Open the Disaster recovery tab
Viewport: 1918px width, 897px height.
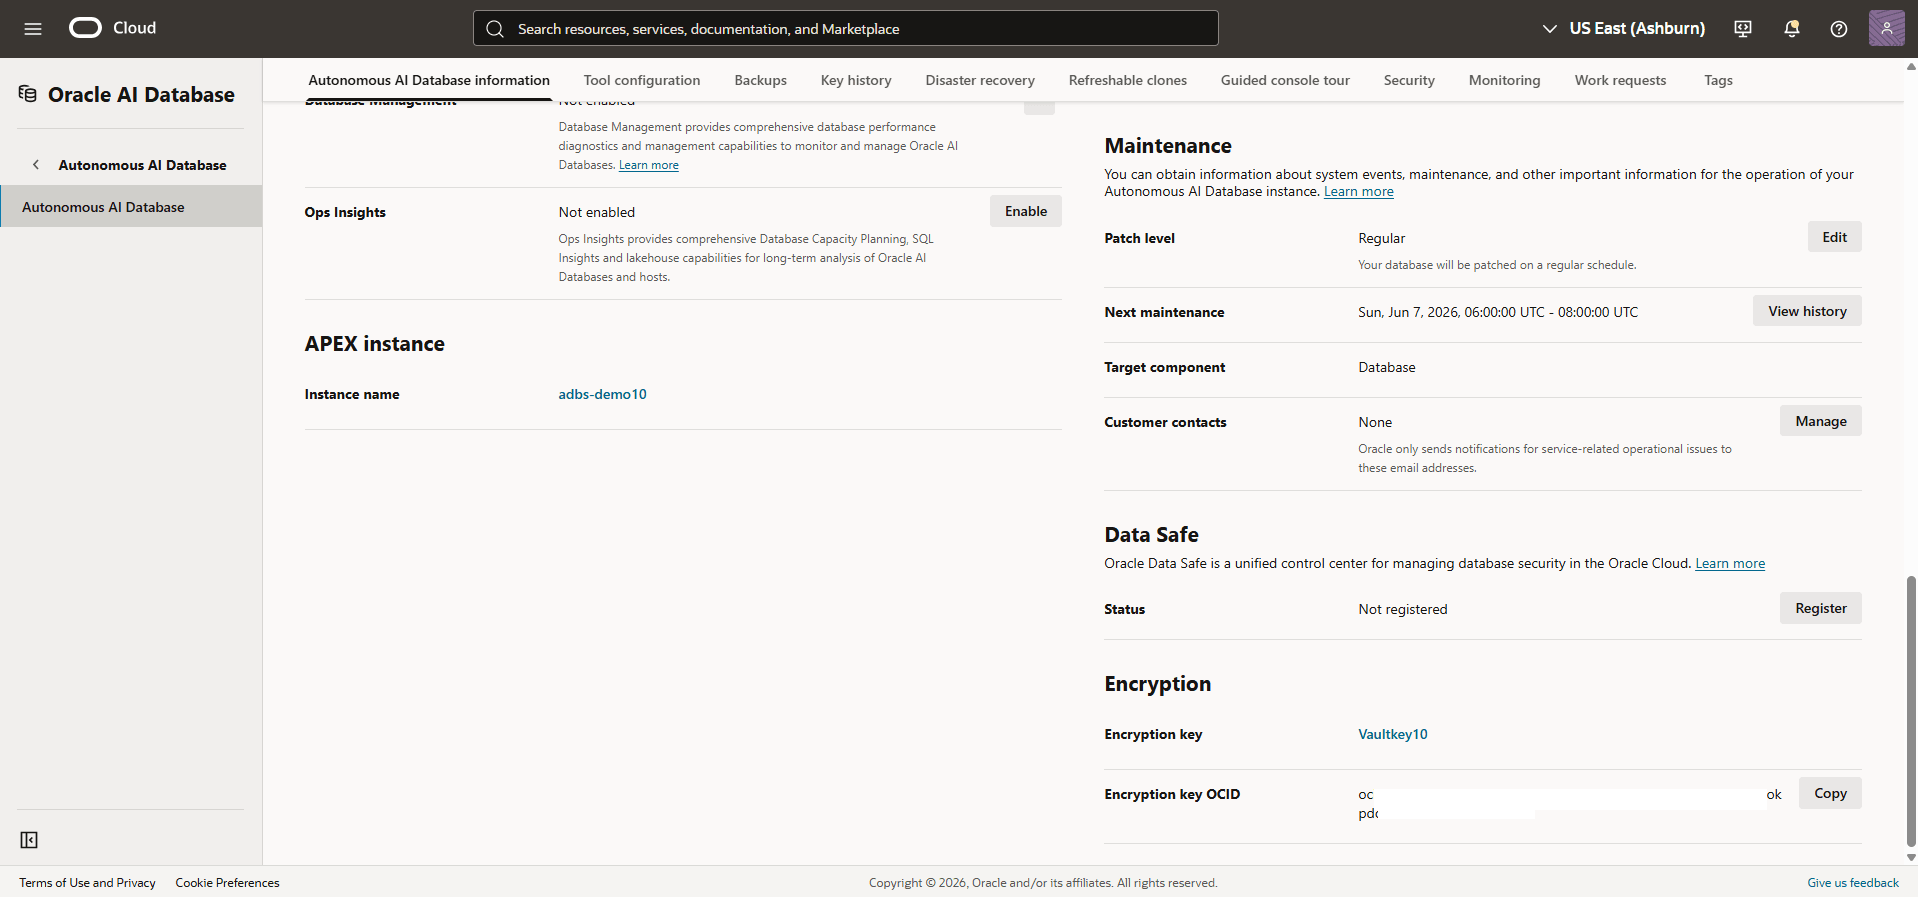coord(980,80)
